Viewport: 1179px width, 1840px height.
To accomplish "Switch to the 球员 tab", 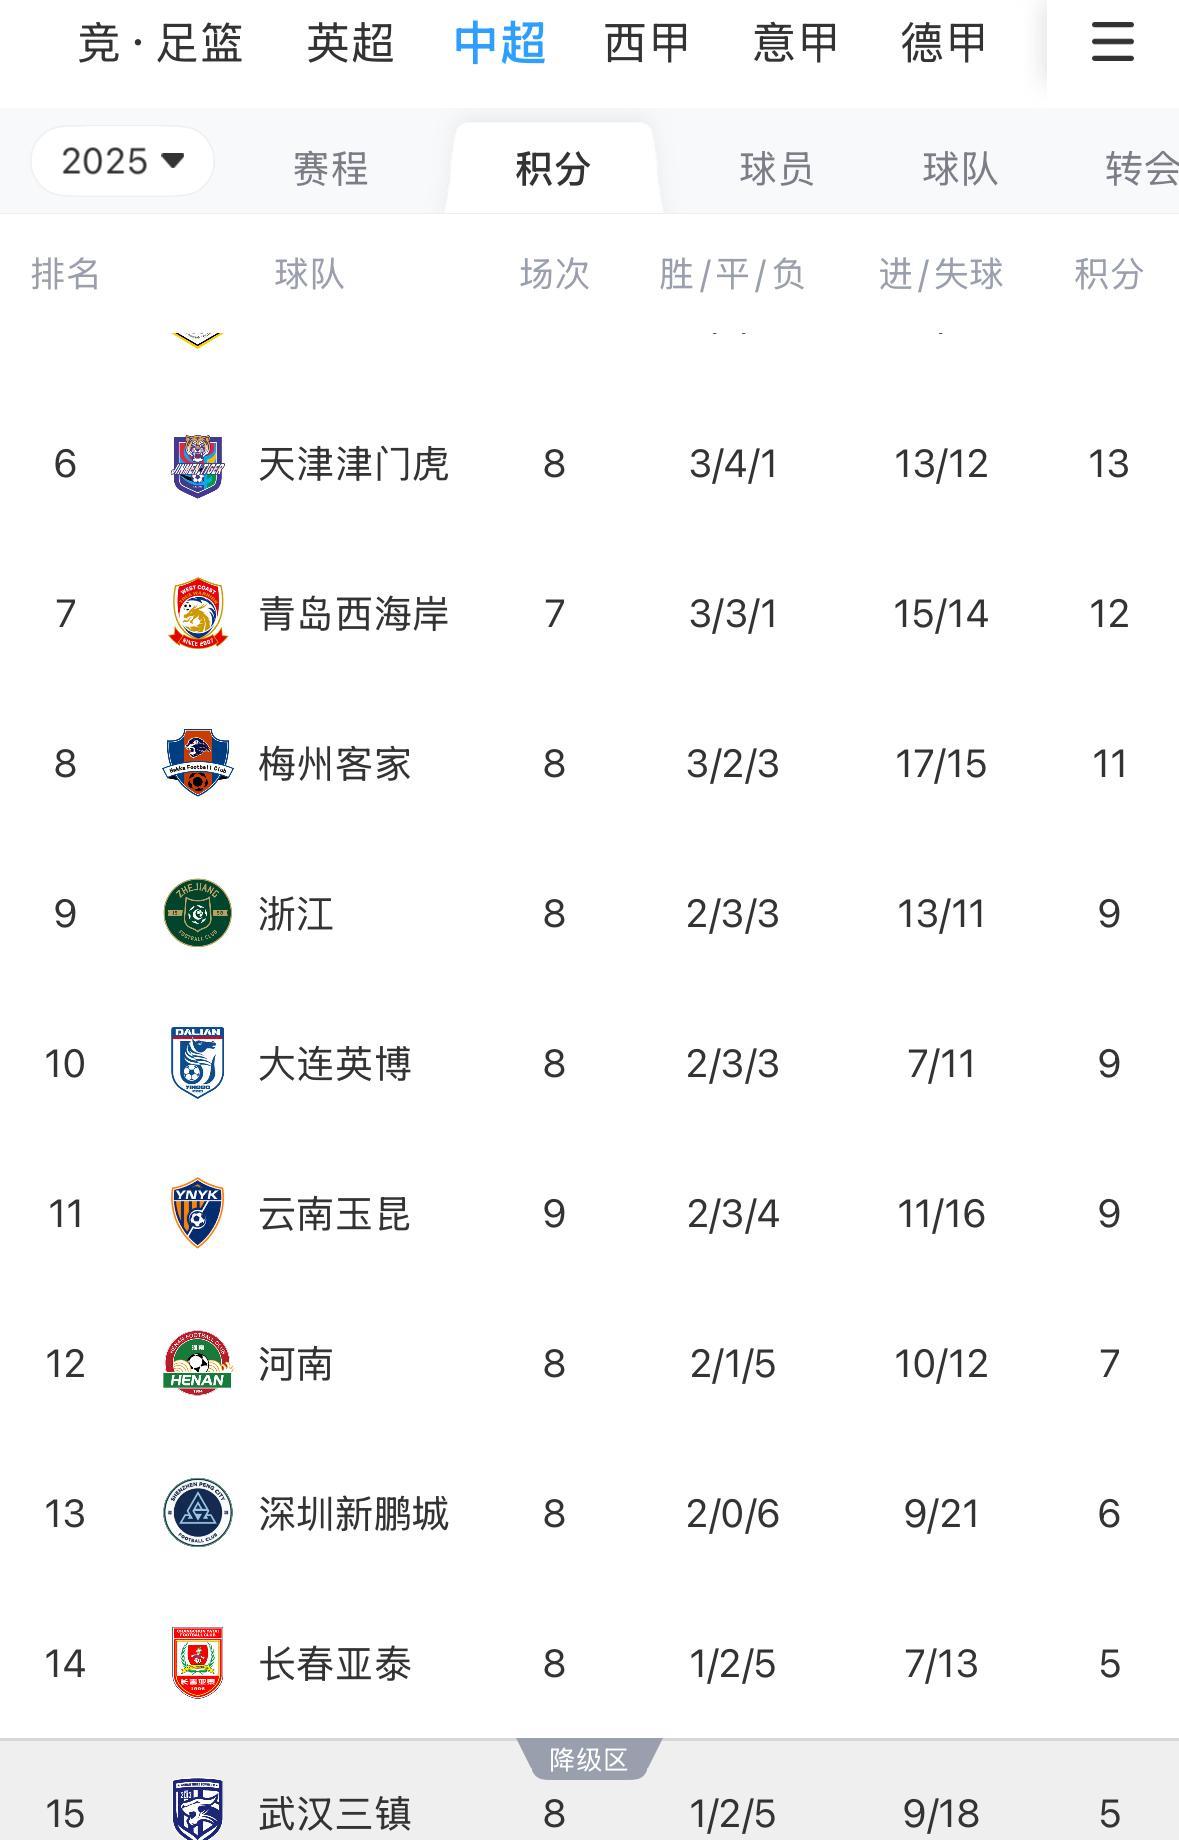I will pos(777,168).
